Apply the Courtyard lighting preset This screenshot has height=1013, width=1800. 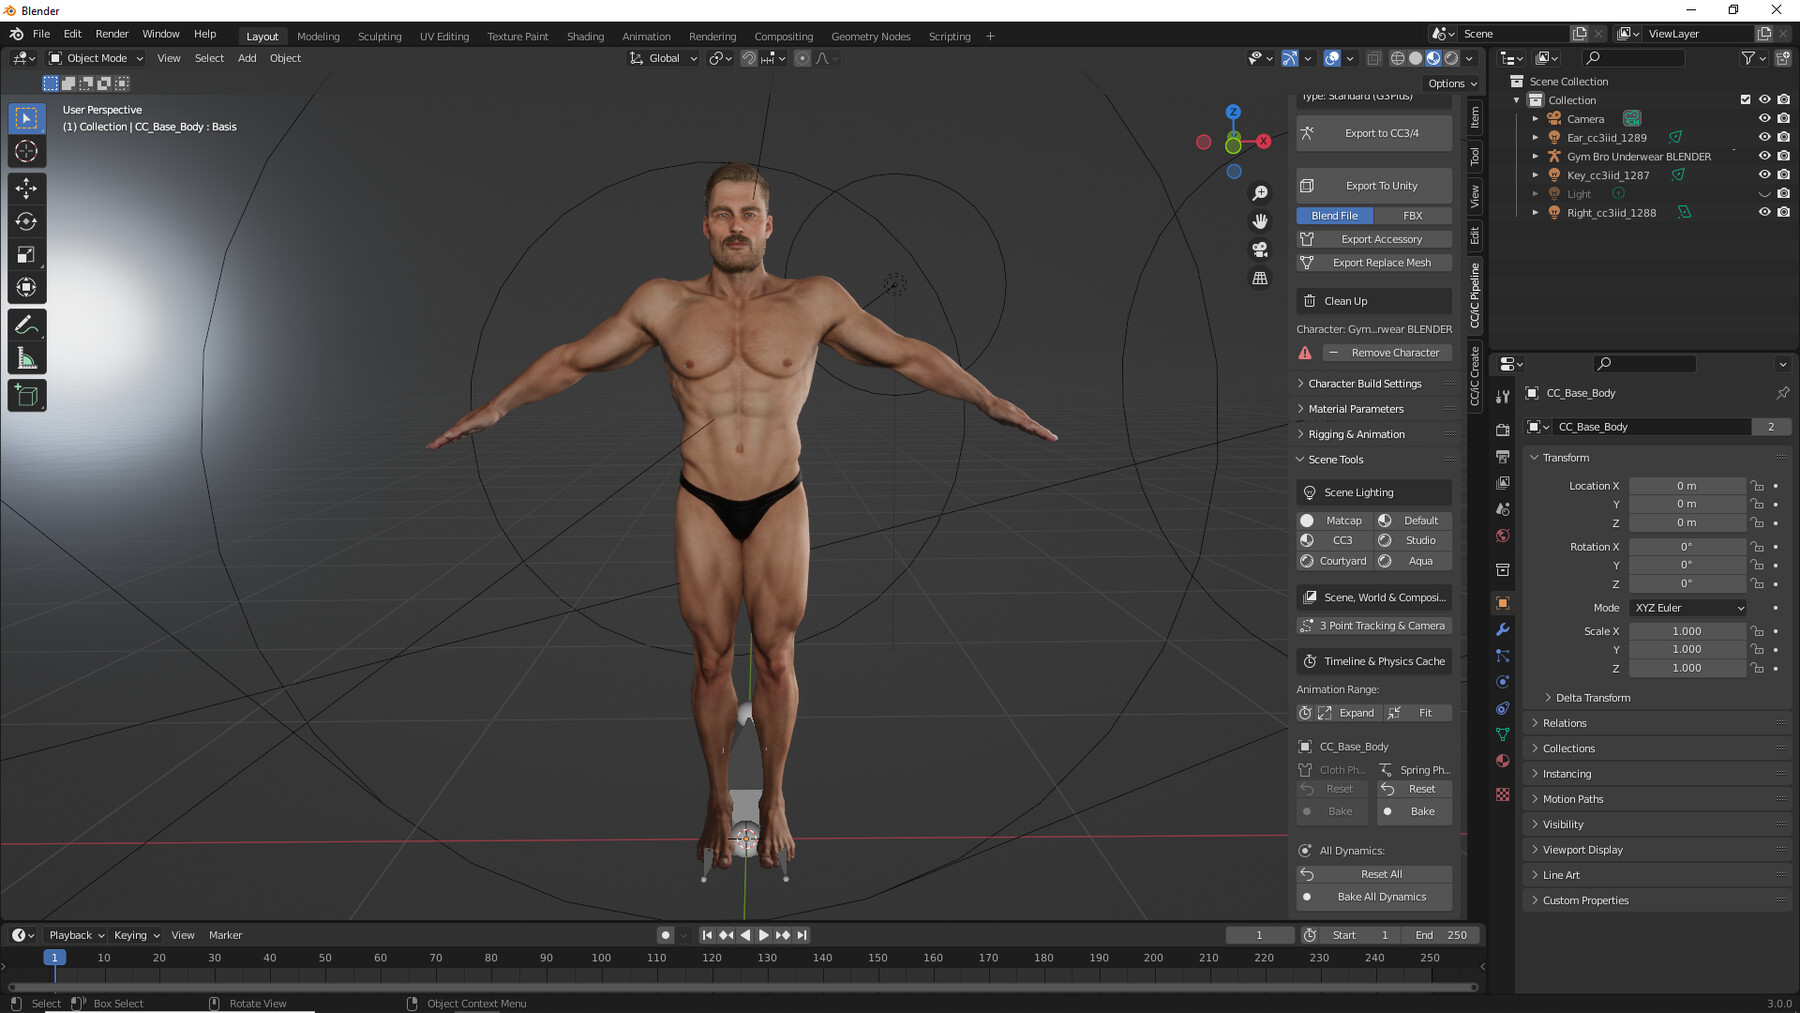[1334, 561]
